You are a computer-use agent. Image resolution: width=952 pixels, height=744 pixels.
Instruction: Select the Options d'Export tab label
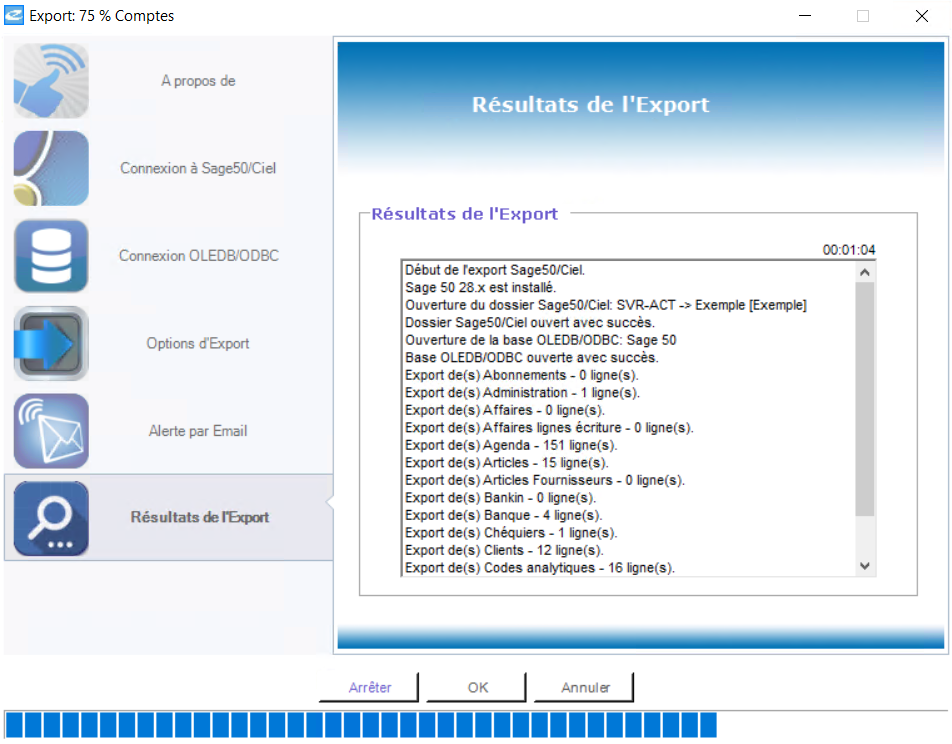pyautogui.click(x=198, y=343)
